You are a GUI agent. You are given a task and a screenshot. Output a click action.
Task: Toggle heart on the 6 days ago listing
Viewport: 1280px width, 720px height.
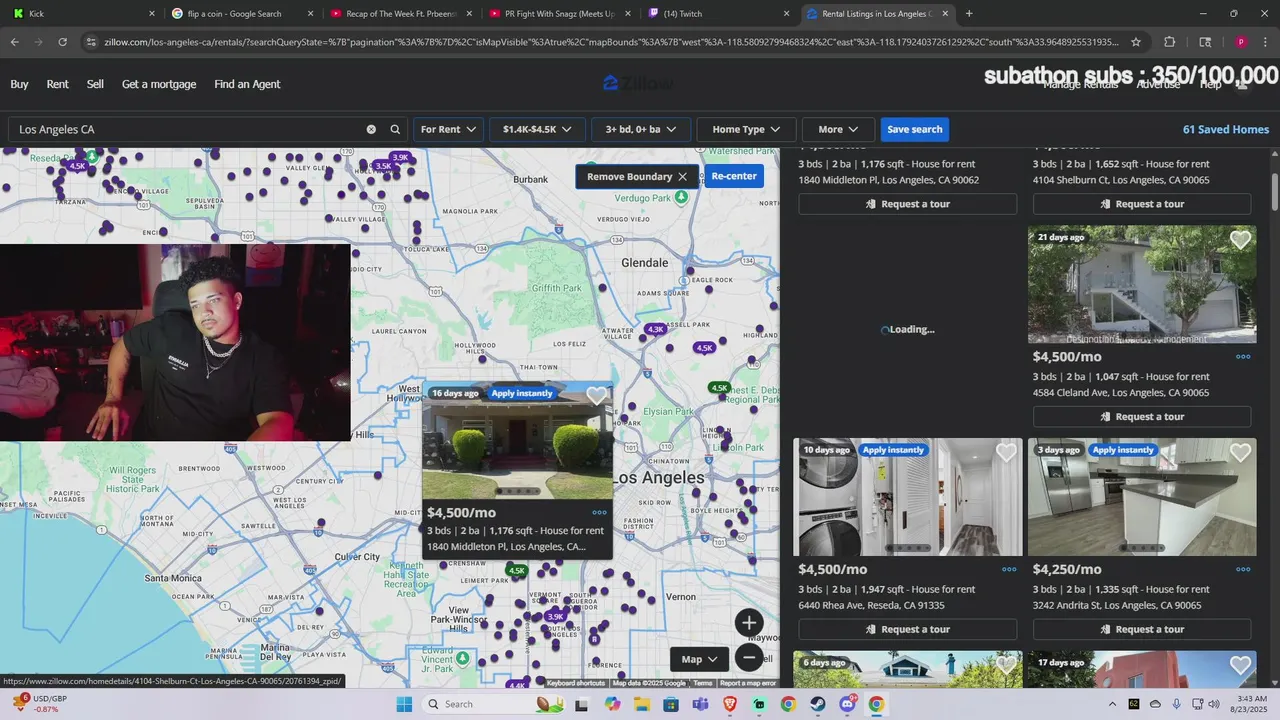click(1006, 665)
